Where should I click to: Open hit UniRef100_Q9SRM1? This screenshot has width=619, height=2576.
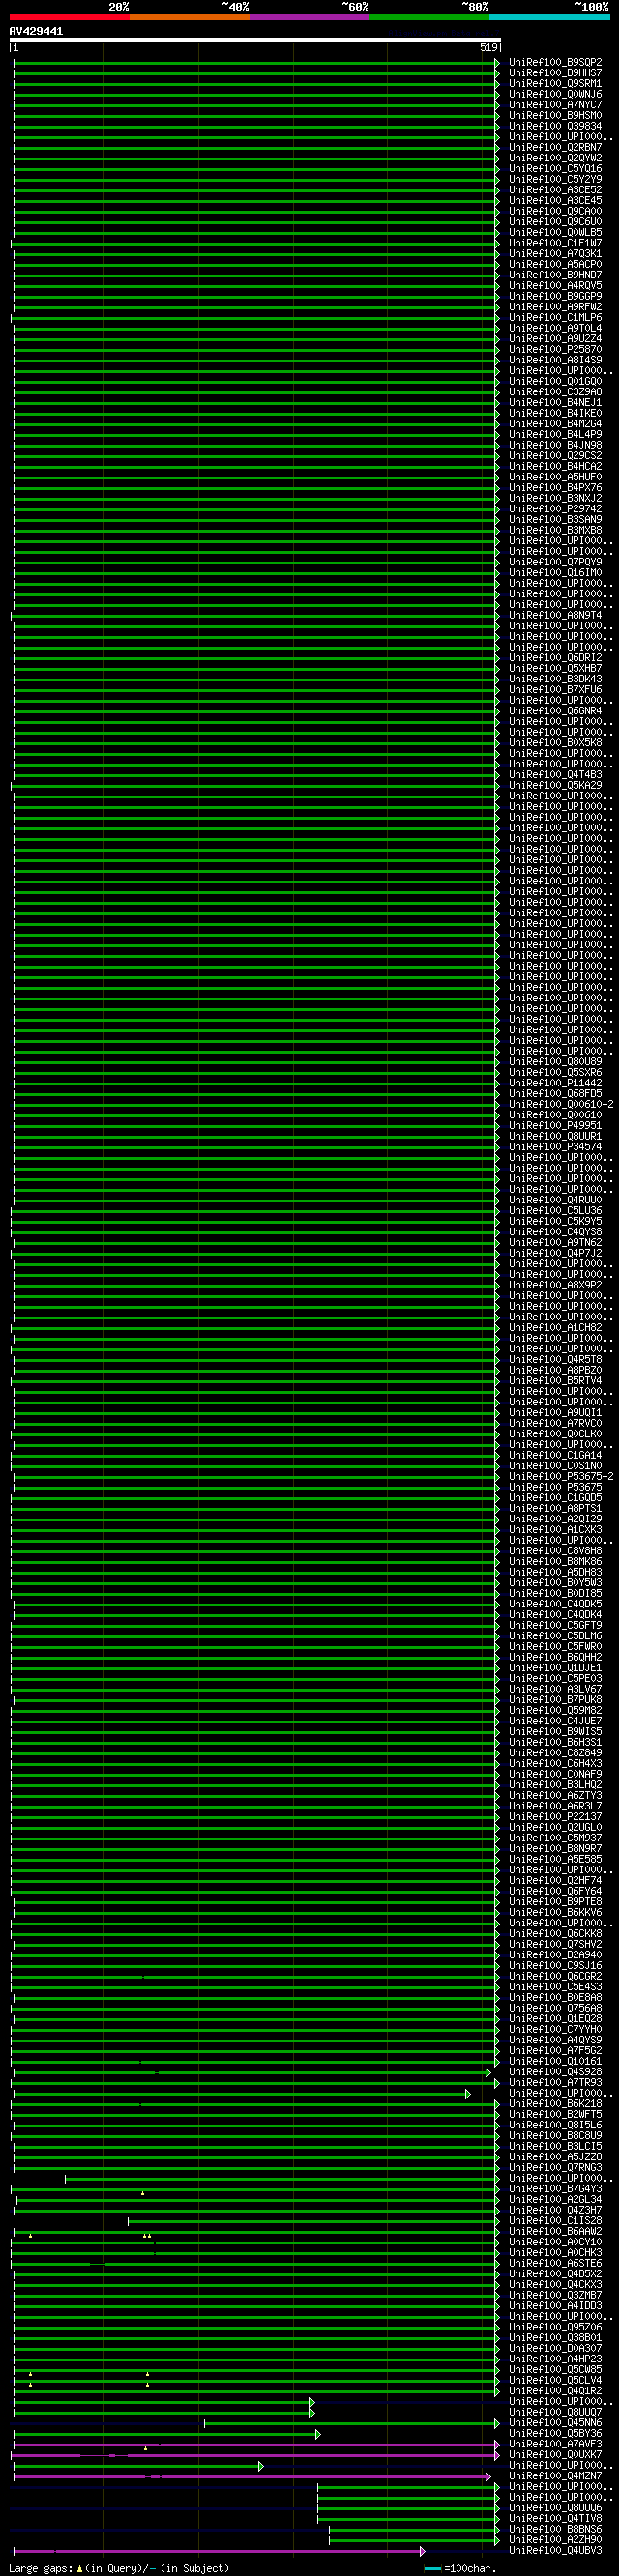[555, 84]
